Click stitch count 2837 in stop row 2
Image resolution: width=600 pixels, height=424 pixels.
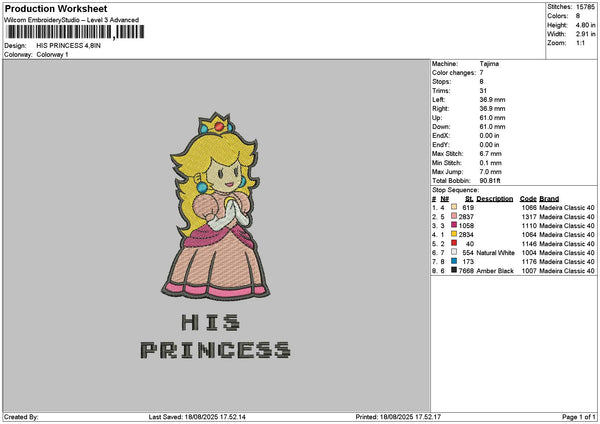tap(466, 217)
